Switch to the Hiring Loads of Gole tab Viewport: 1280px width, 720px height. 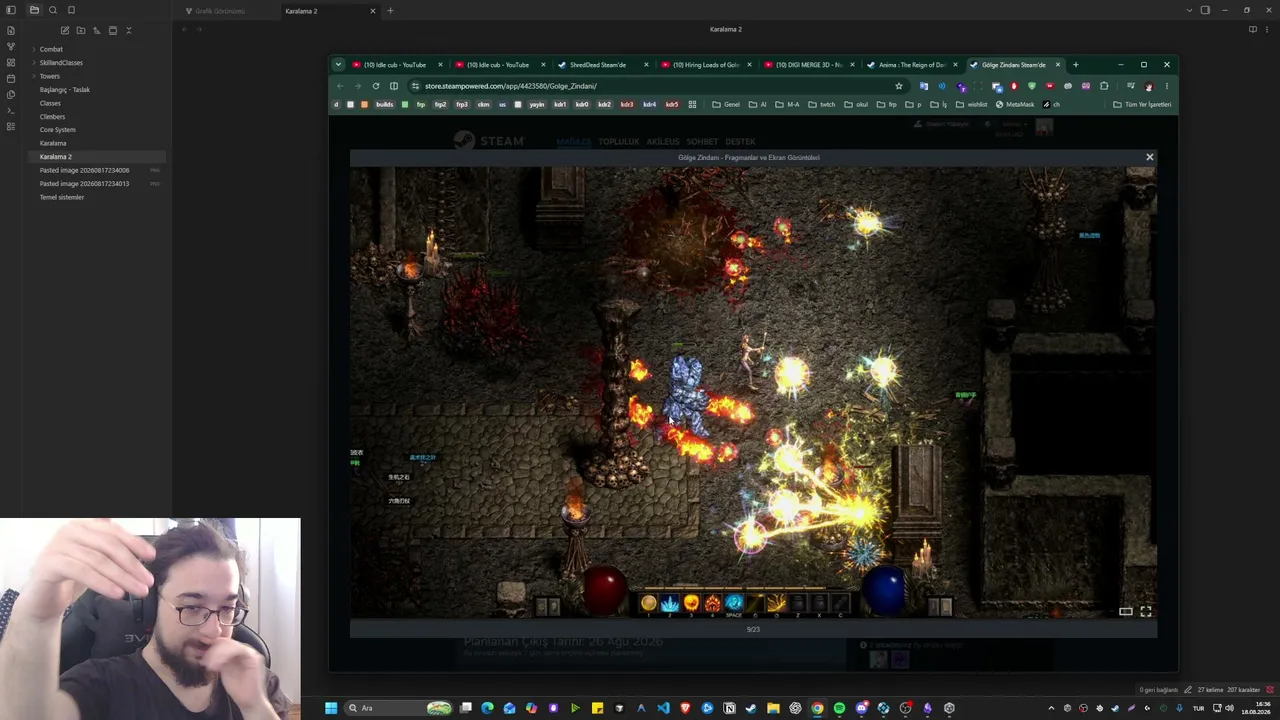704,65
